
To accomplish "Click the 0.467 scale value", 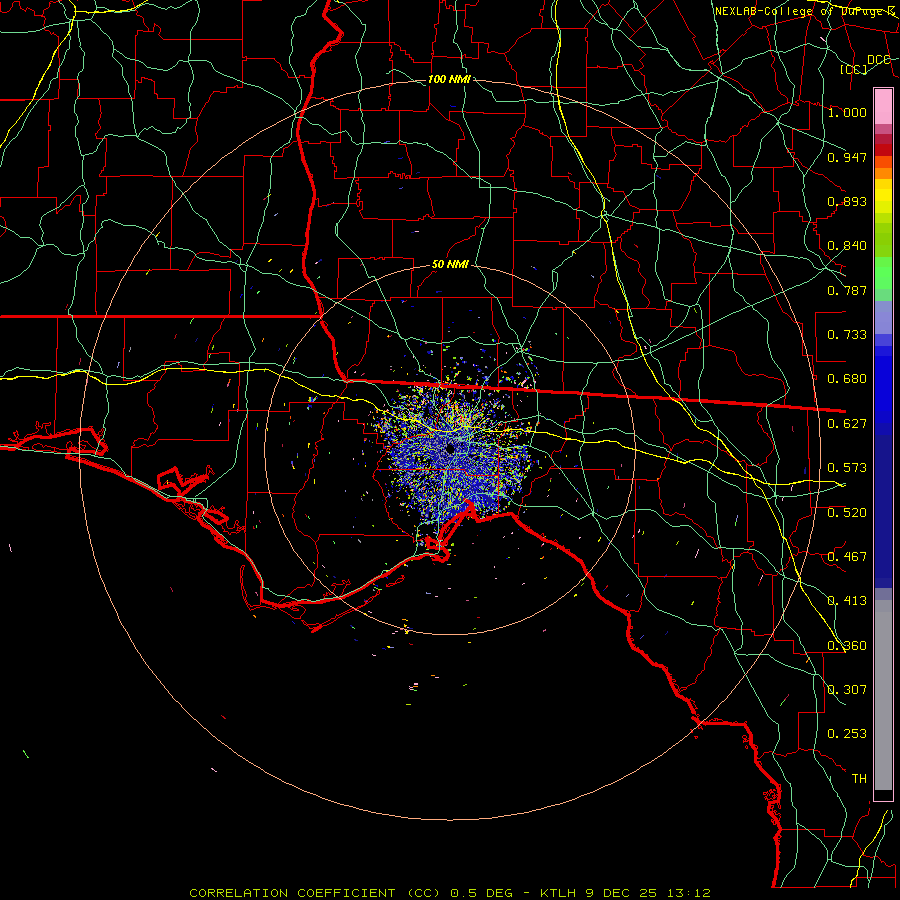I will [x=847, y=557].
